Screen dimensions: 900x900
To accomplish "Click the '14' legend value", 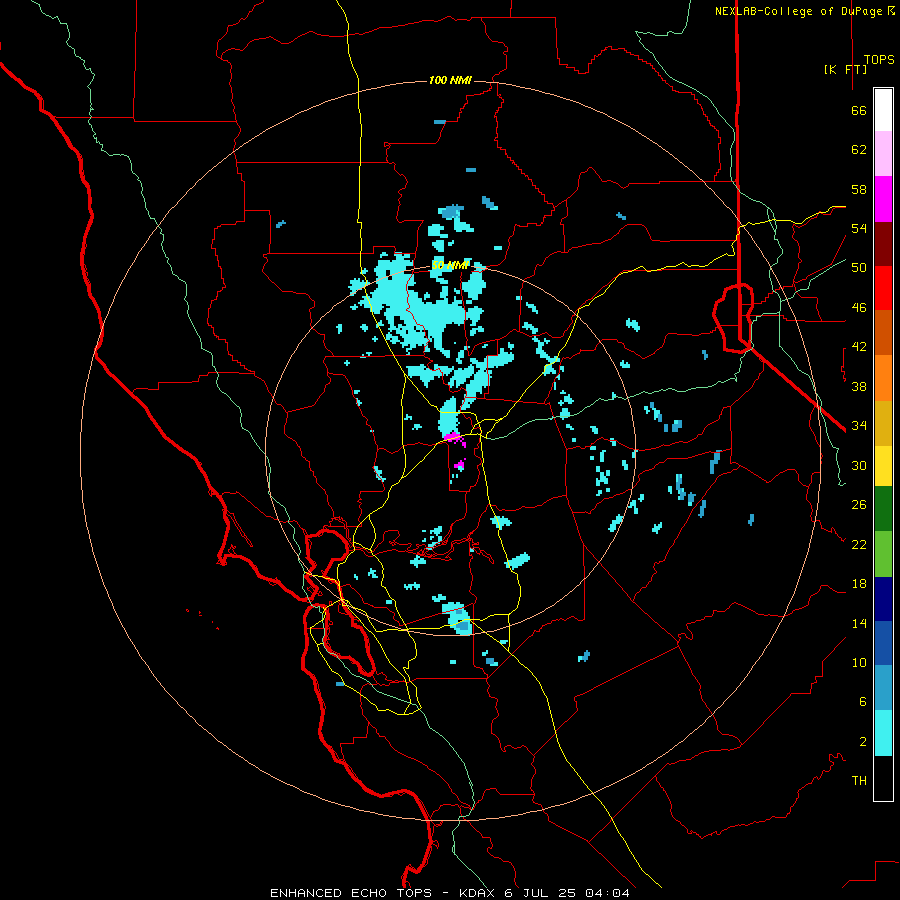I will [859, 623].
